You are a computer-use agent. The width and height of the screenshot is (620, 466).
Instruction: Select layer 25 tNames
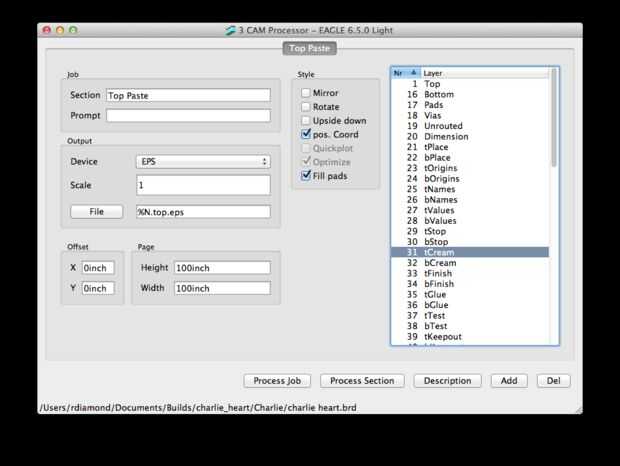(x=470, y=189)
